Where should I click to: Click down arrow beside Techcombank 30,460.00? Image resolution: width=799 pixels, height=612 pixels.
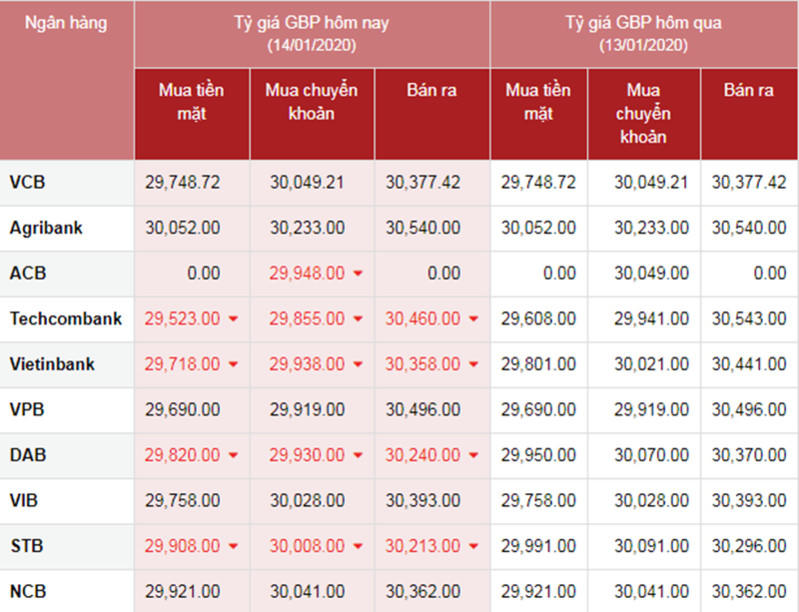(x=473, y=320)
